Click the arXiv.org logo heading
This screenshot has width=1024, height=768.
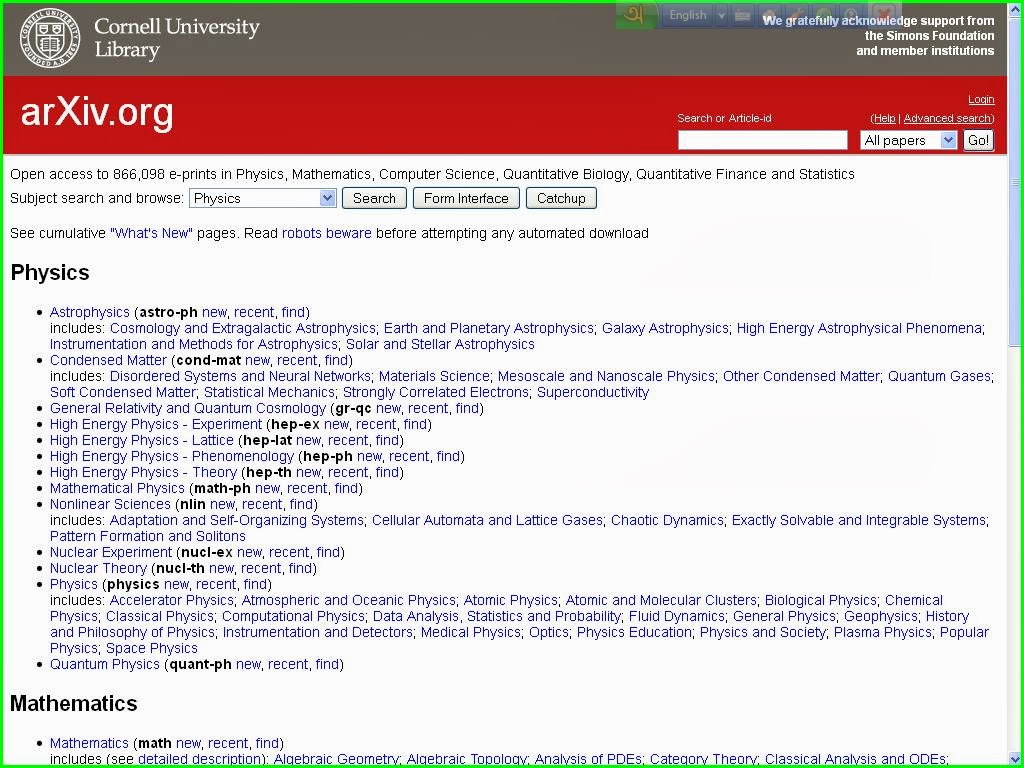[x=97, y=113]
